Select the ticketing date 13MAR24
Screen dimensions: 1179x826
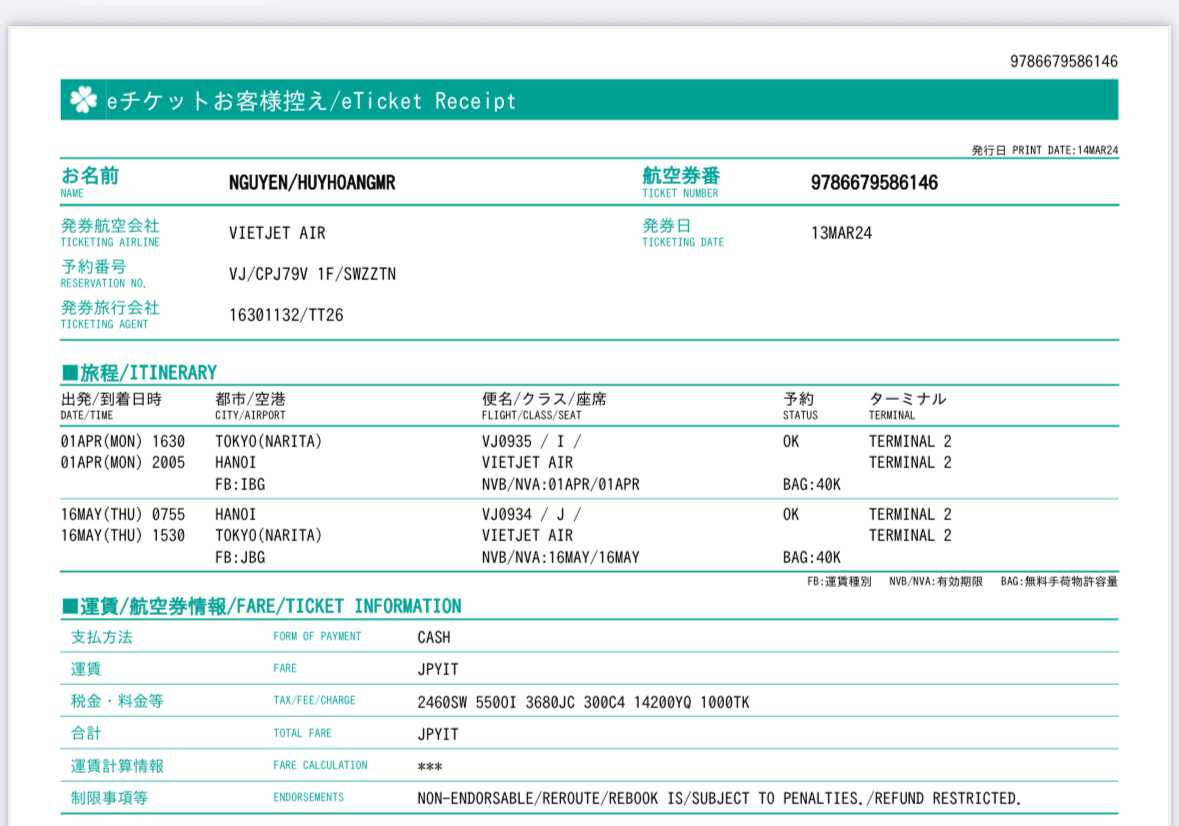[841, 233]
